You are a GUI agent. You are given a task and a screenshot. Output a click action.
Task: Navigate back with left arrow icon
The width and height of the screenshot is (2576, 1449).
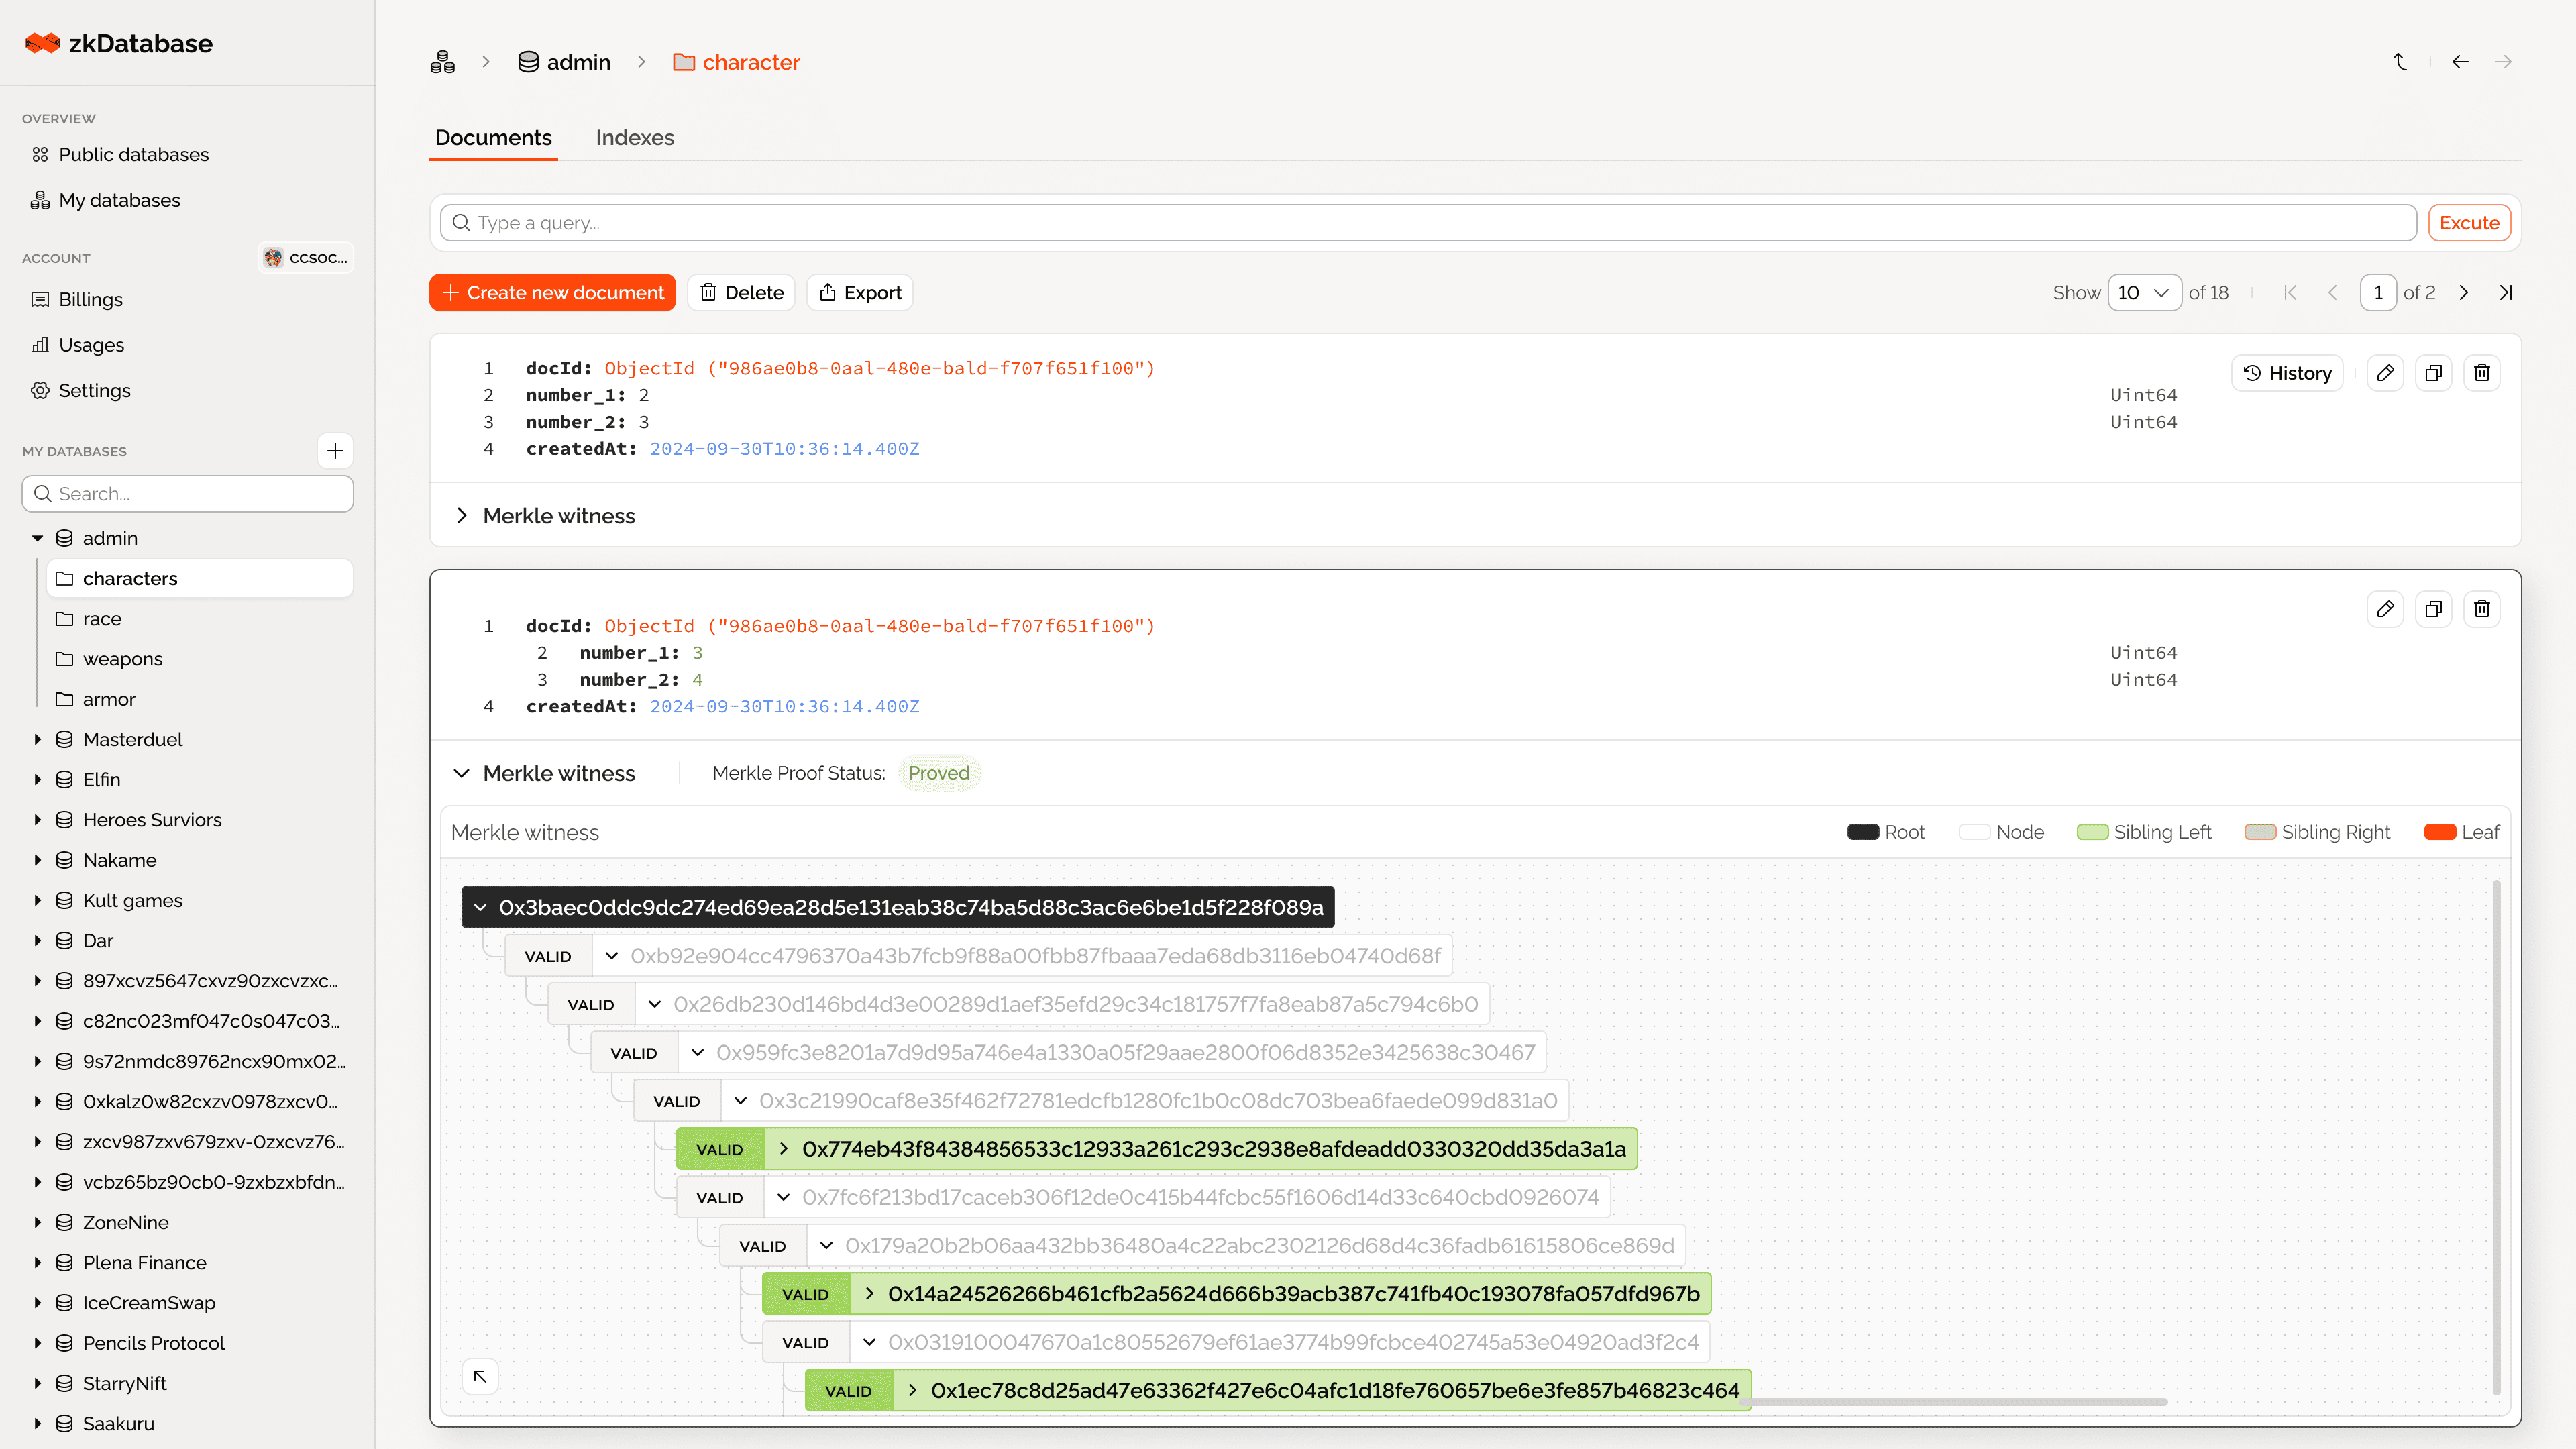pyautogui.click(x=2460, y=62)
